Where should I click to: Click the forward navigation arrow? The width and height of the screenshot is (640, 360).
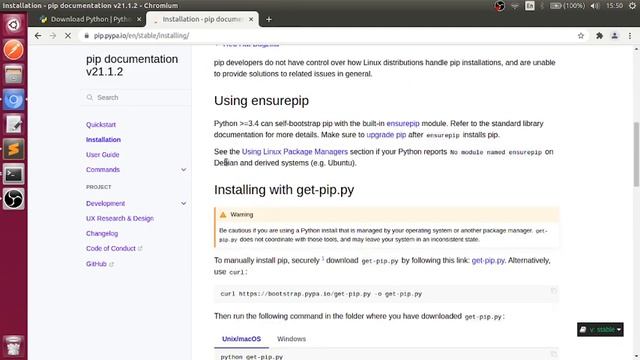click(x=53, y=36)
